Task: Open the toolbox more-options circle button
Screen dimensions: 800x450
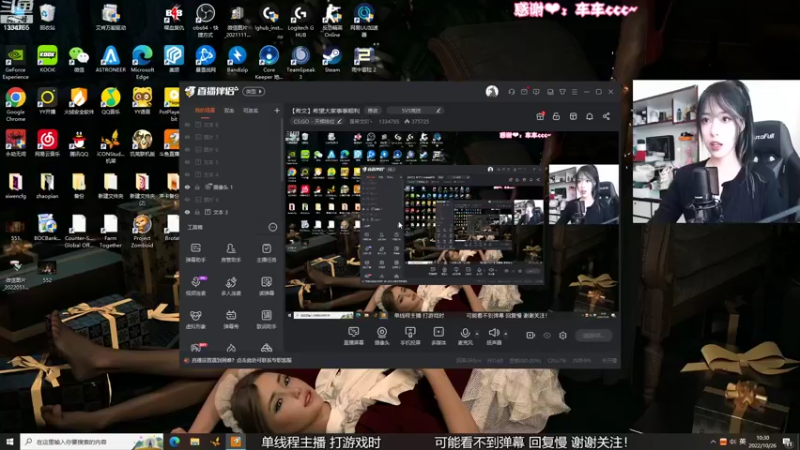Action: (x=272, y=227)
